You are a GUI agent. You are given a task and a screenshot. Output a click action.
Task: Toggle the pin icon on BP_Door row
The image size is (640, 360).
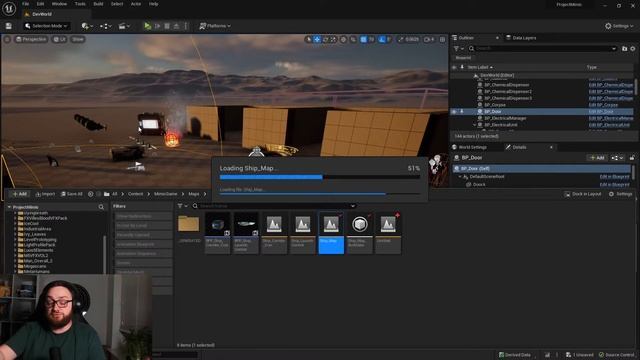pyautogui.click(x=462, y=111)
